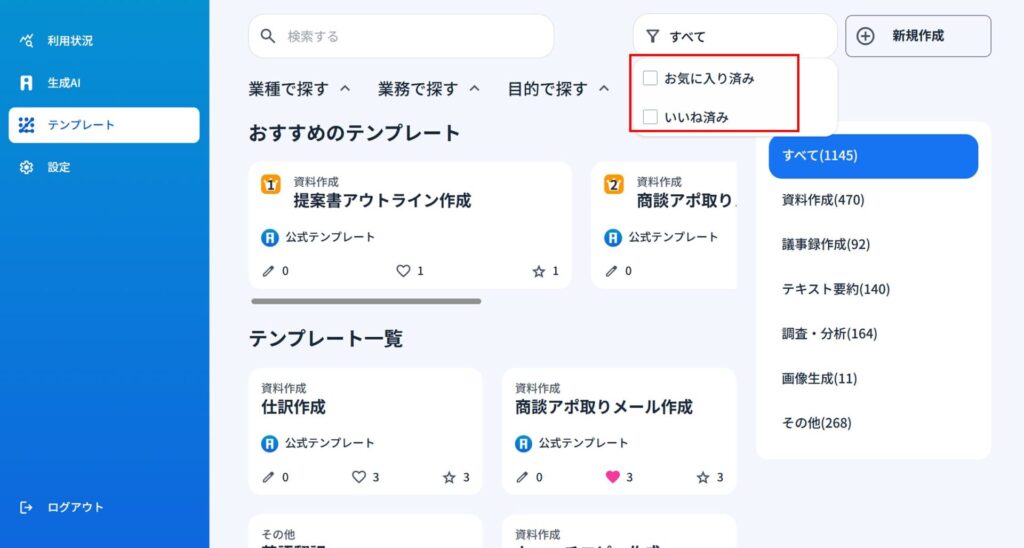Click the pencil icon on 提案書アウトライン作成 card
This screenshot has height=548, width=1024.
point(268,271)
